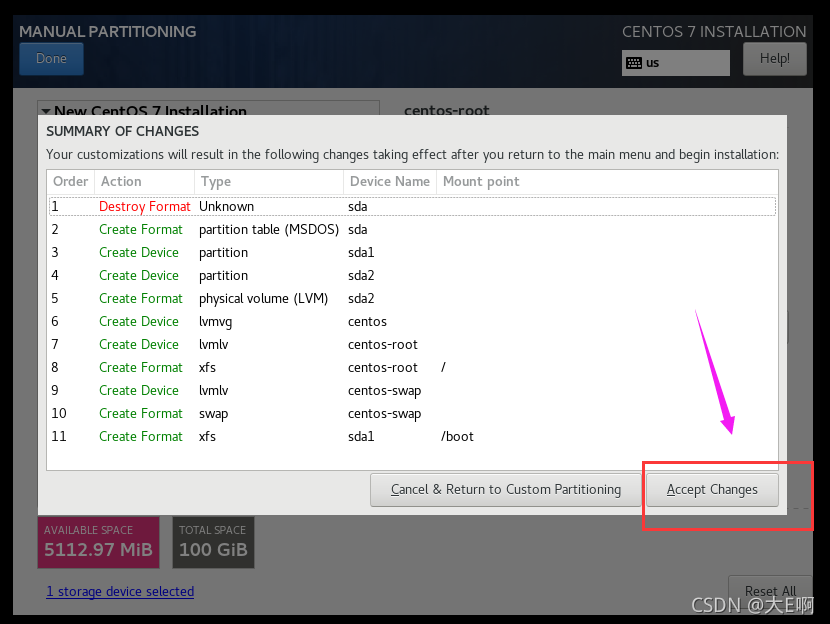The image size is (830, 624).
Task: Click Cancel & Return to Custom Partitioning
Action: [x=504, y=489]
